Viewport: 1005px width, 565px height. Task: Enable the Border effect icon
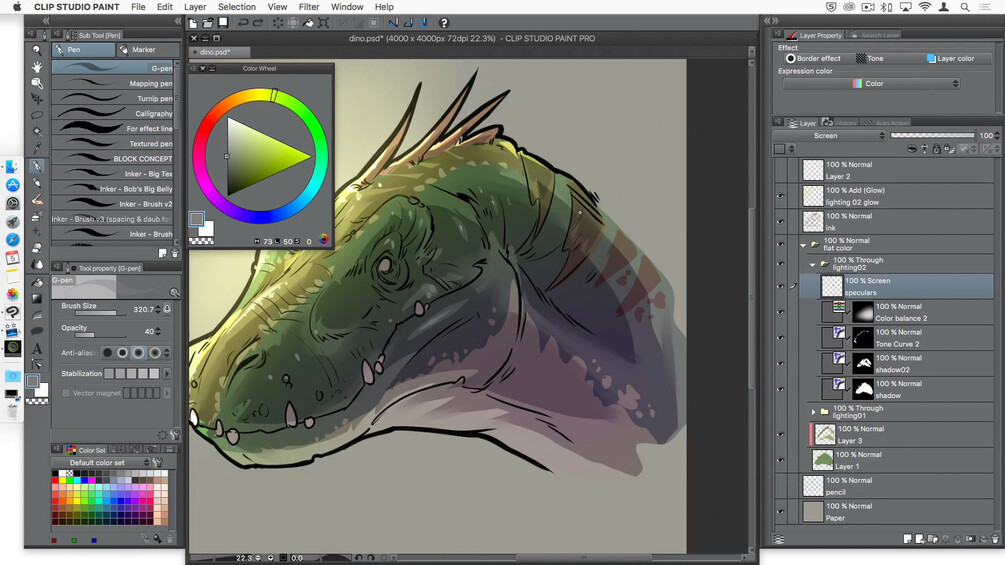tap(791, 59)
